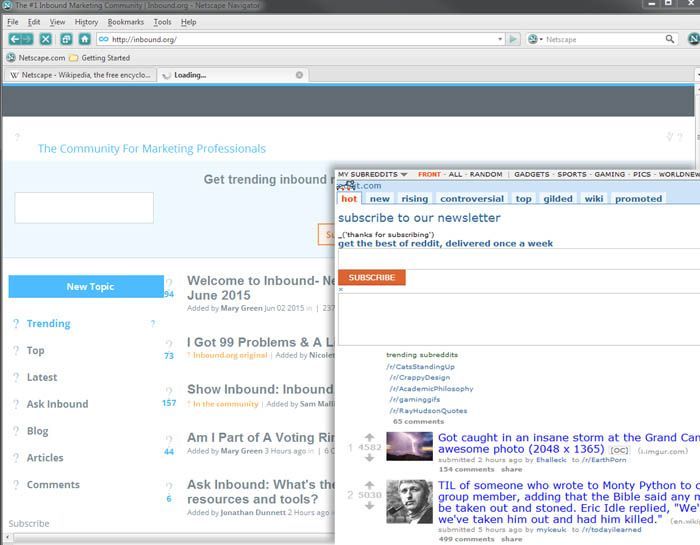Click FRONT in reddit top bar
This screenshot has width=700, height=545.
tap(429, 175)
